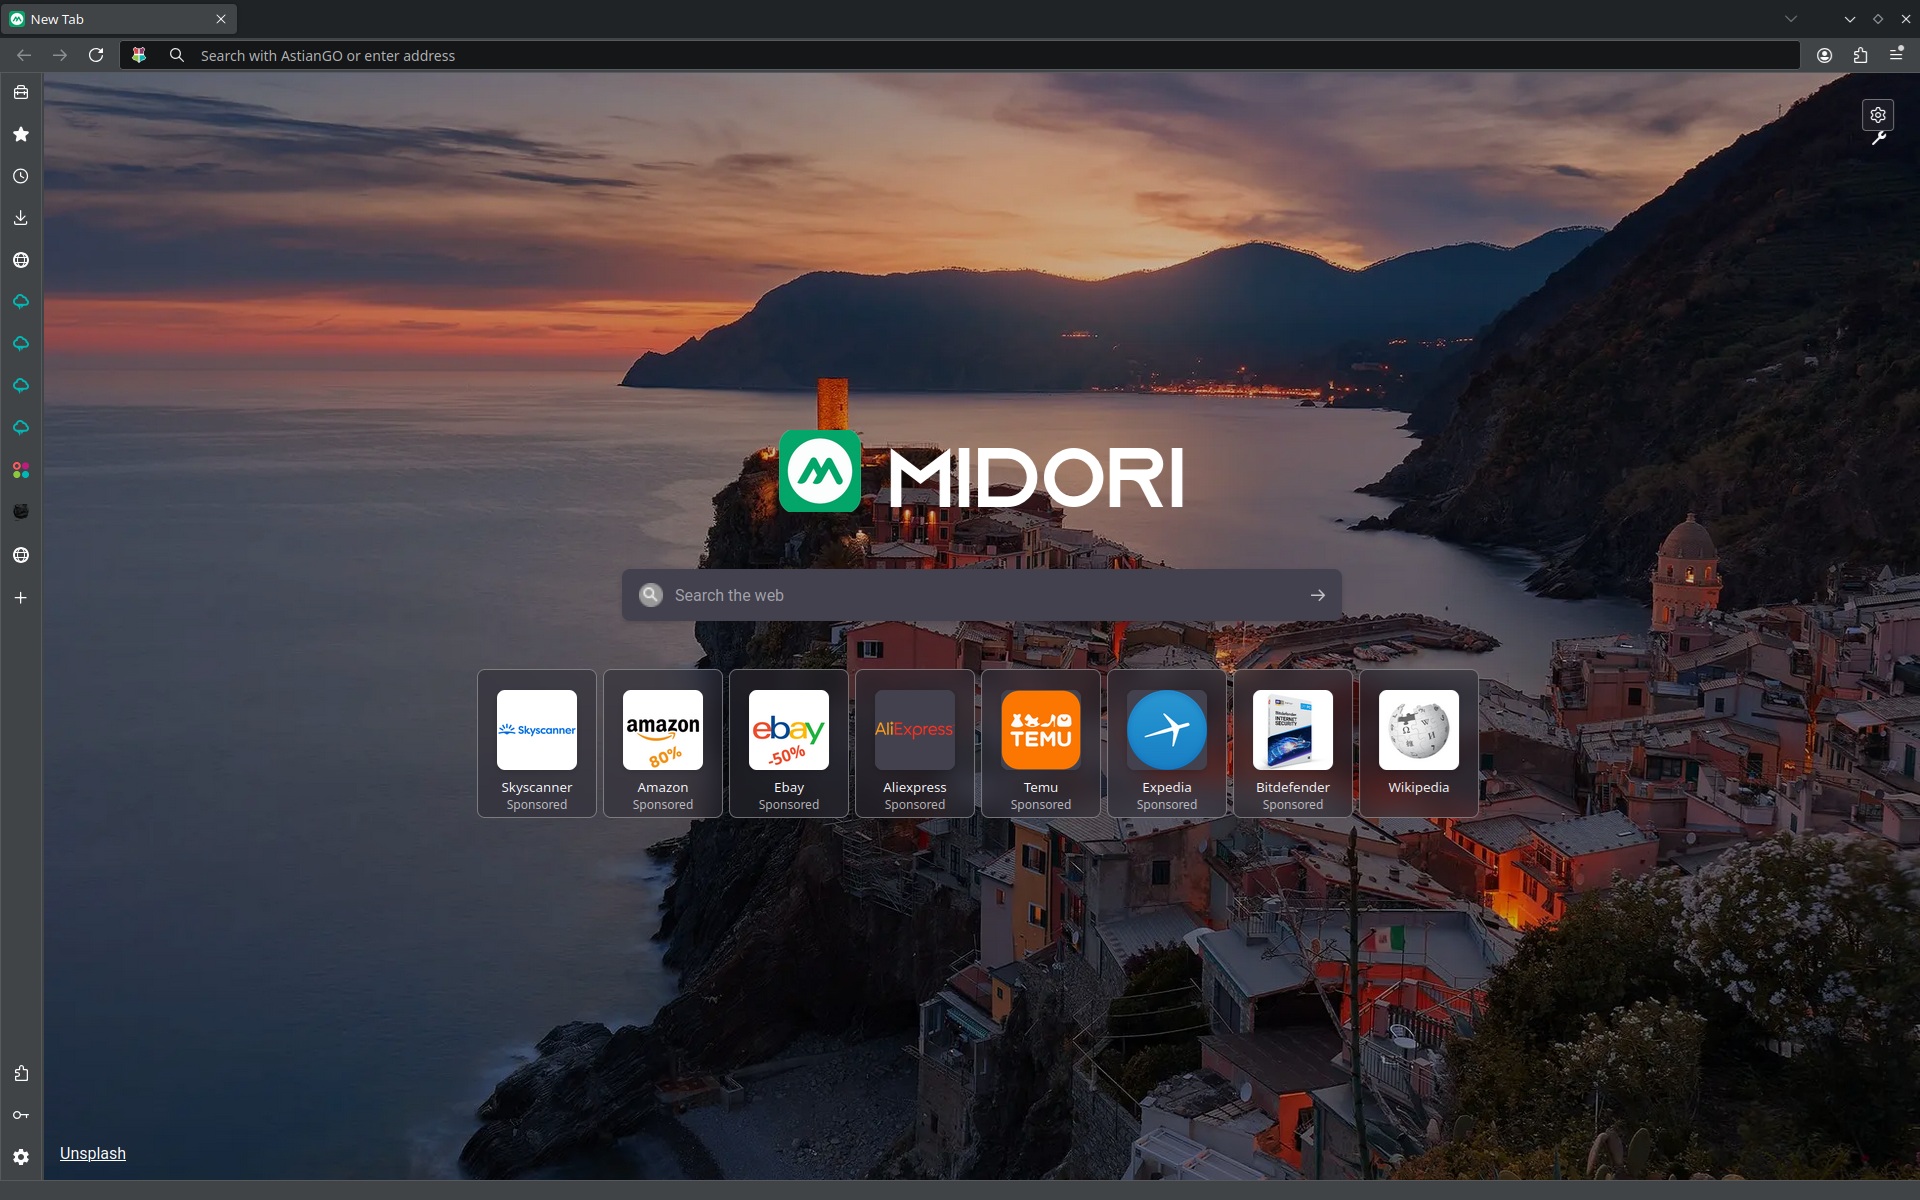Click the Extensions puzzle icon in toolbar

[1860, 56]
